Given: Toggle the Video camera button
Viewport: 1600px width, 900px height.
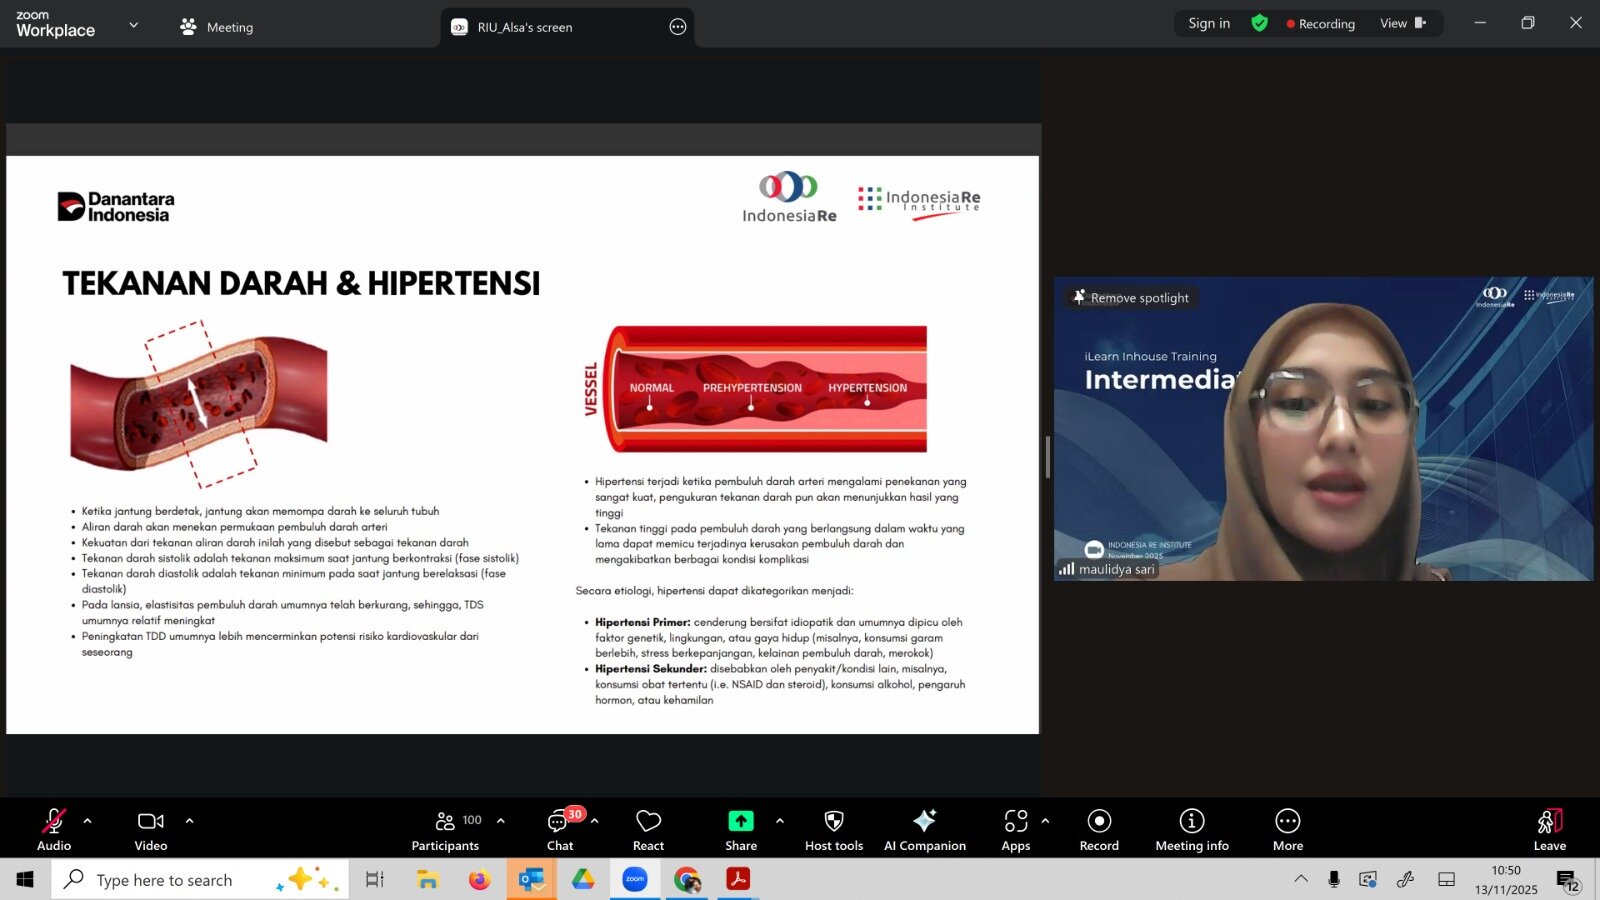Looking at the screenshot, I should 151,829.
